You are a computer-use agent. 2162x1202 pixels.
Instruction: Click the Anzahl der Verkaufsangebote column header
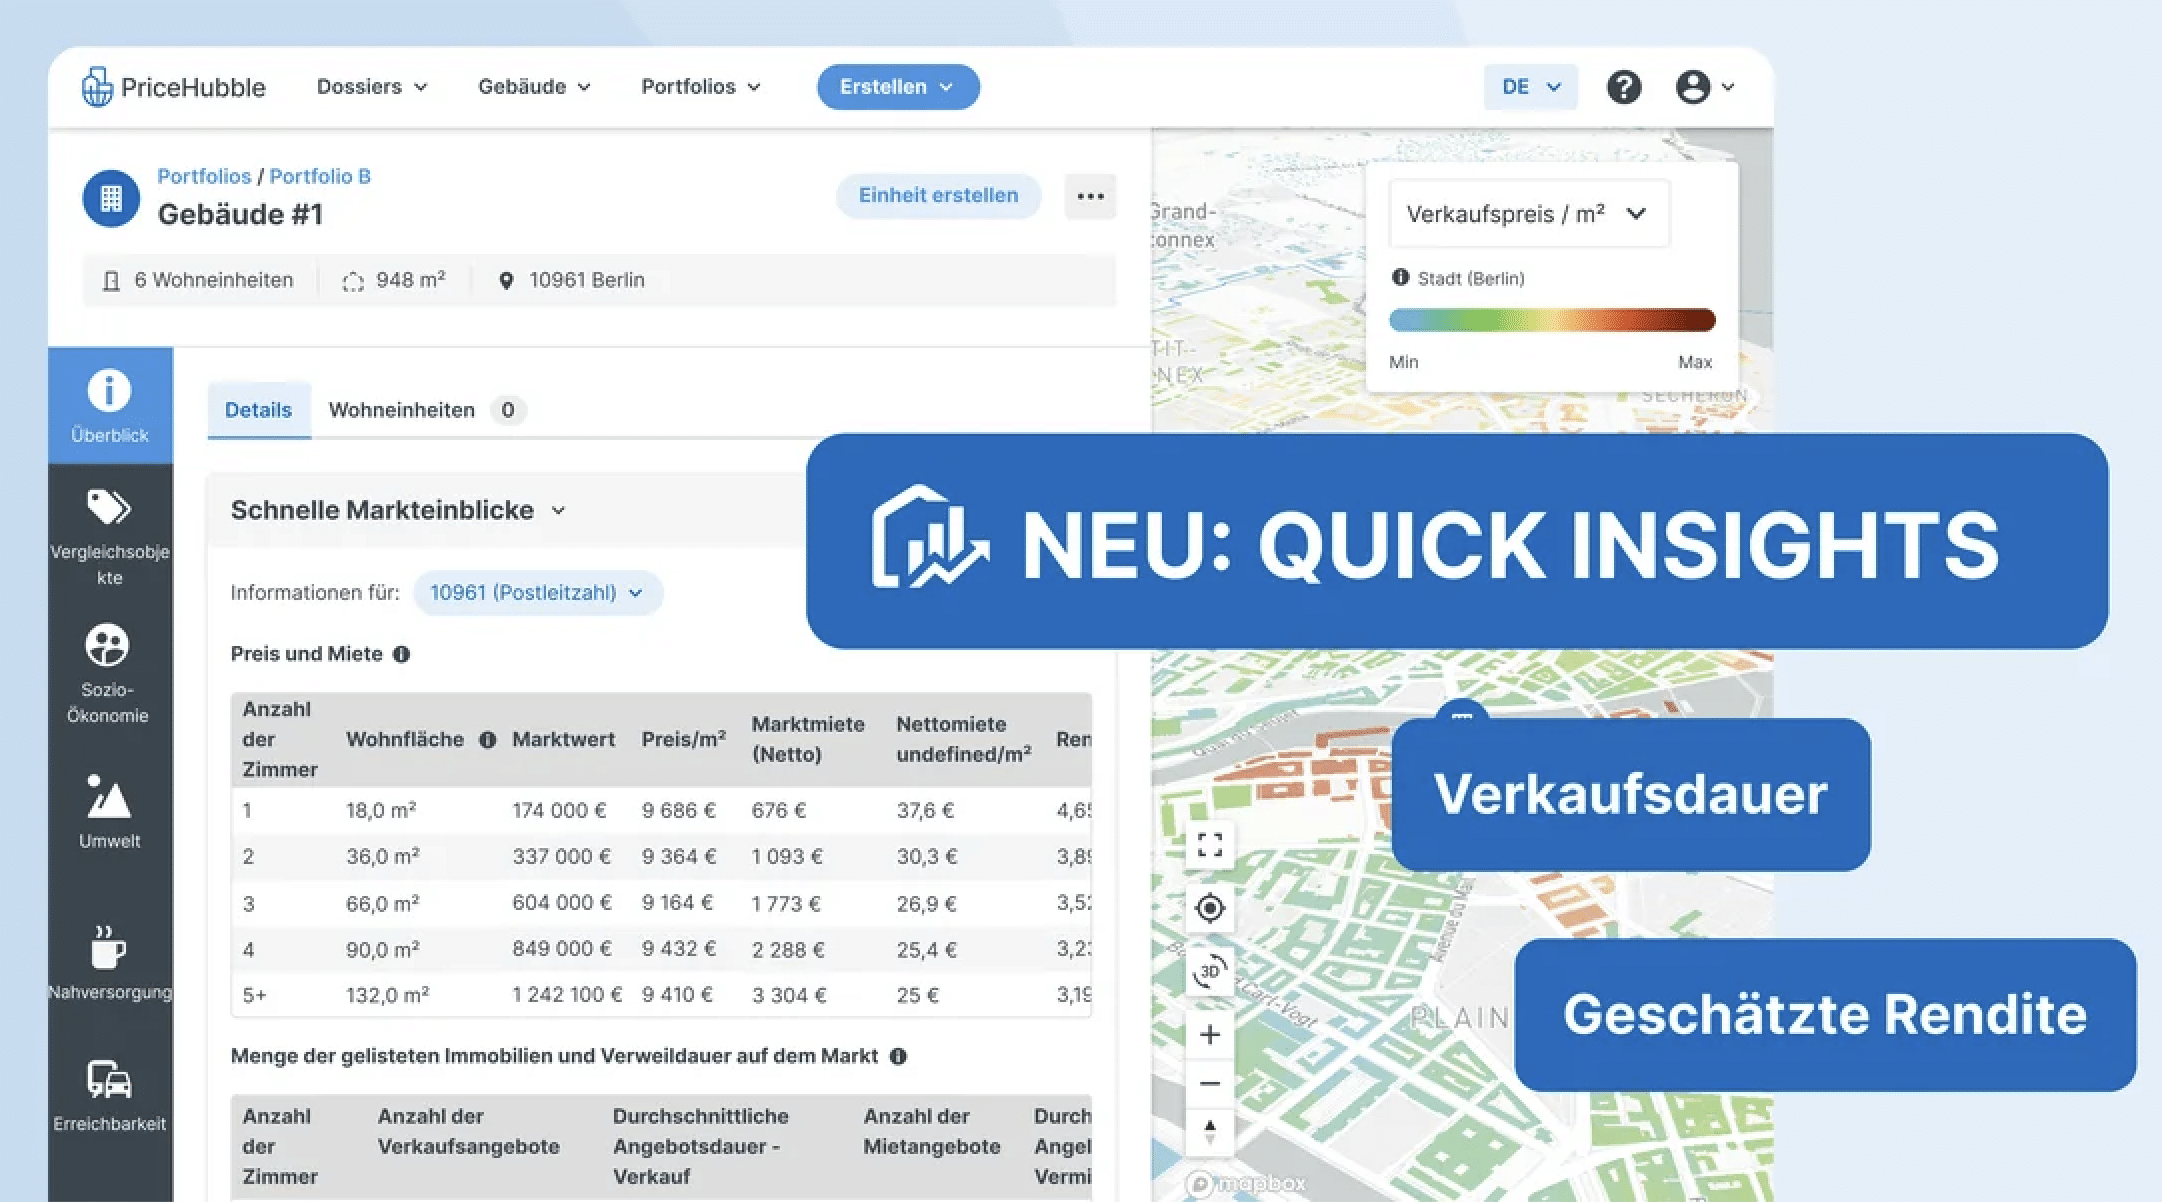[468, 1131]
